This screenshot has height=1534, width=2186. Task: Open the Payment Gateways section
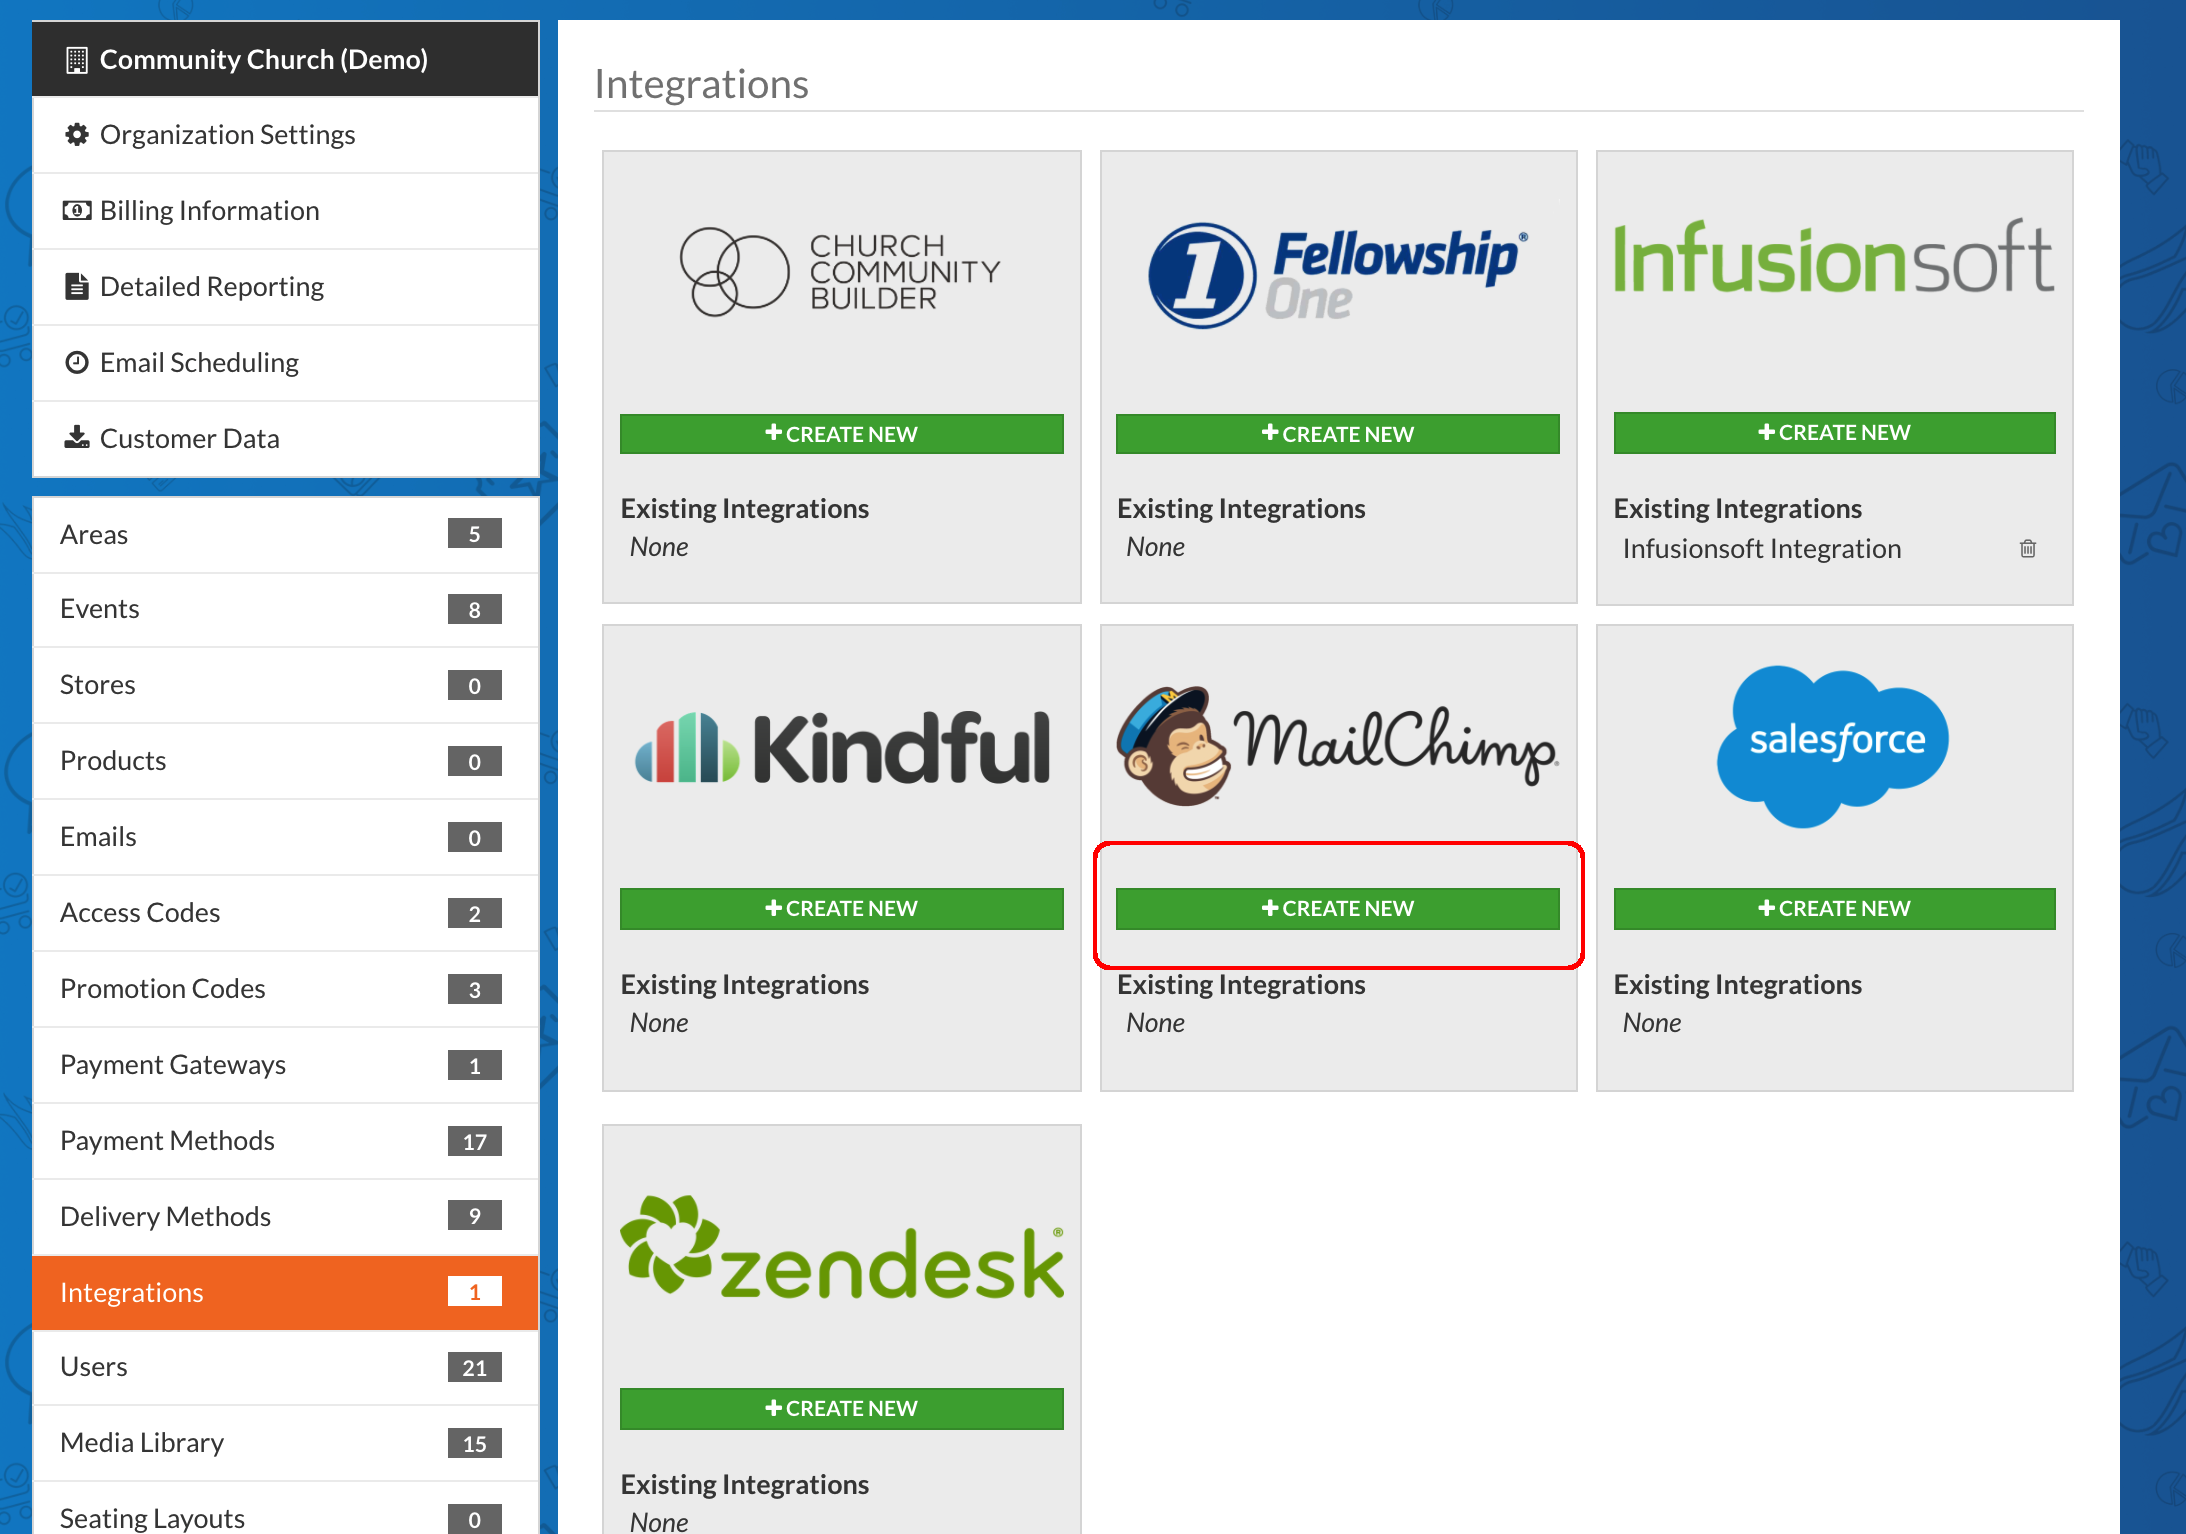click(x=172, y=1065)
